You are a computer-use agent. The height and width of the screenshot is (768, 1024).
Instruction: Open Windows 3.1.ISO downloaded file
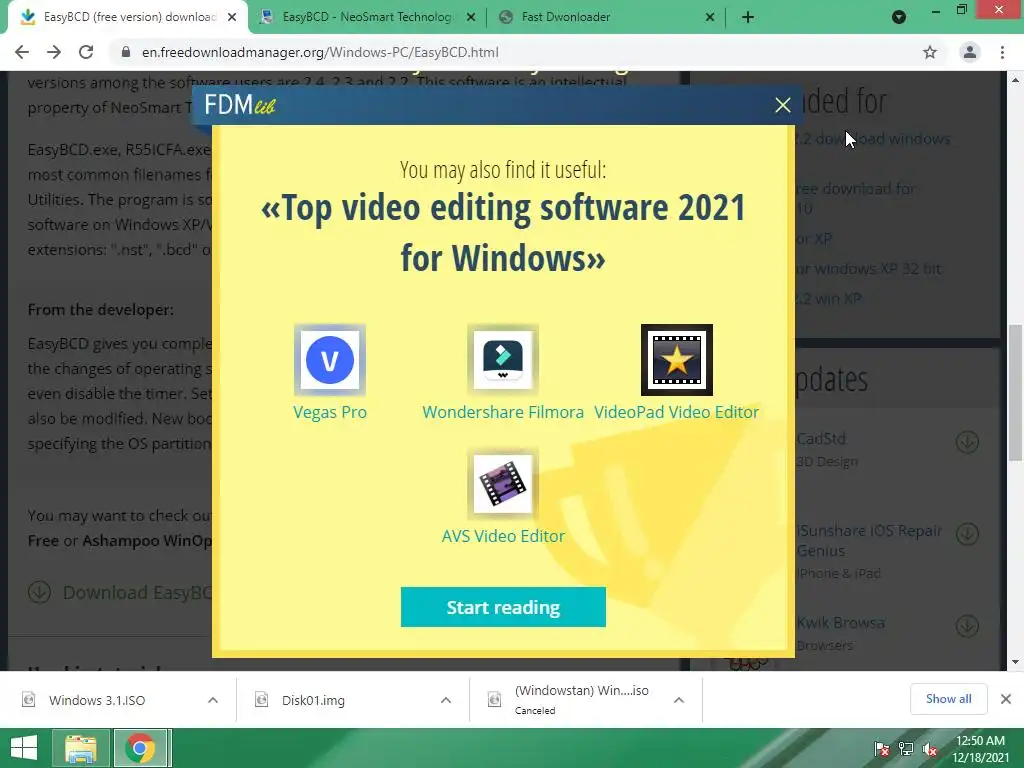(97, 700)
